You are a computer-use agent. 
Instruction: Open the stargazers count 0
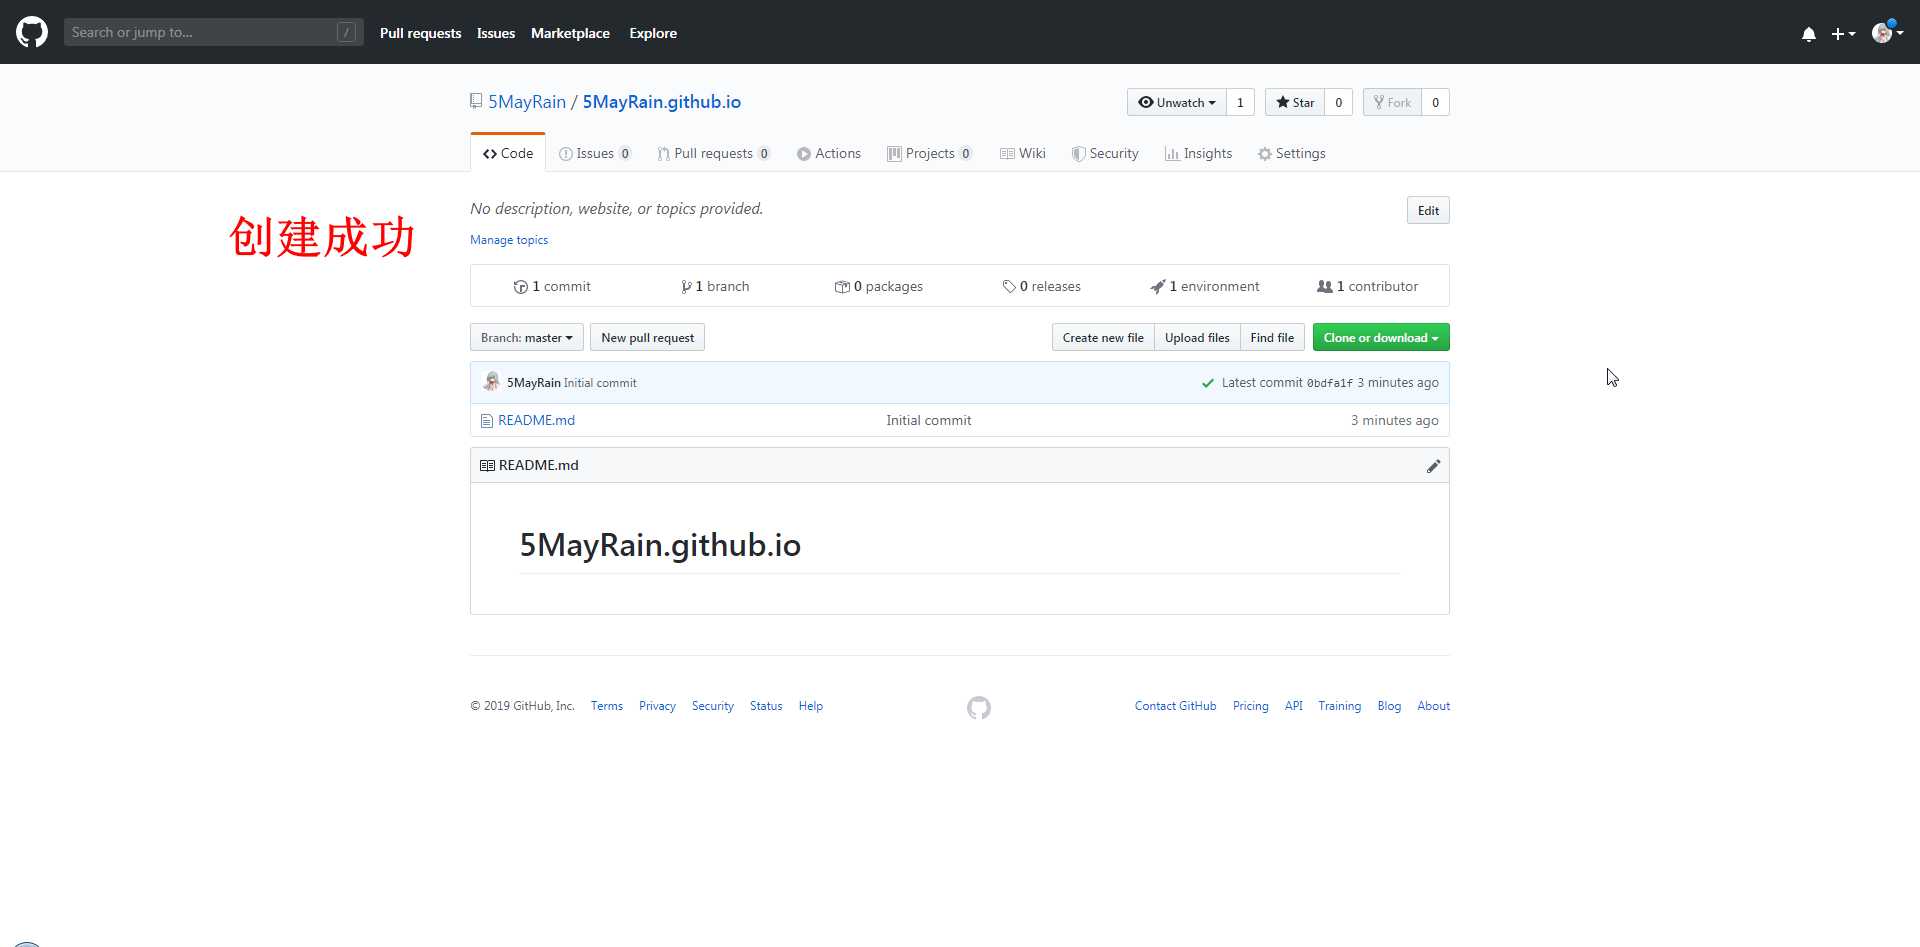pos(1338,102)
